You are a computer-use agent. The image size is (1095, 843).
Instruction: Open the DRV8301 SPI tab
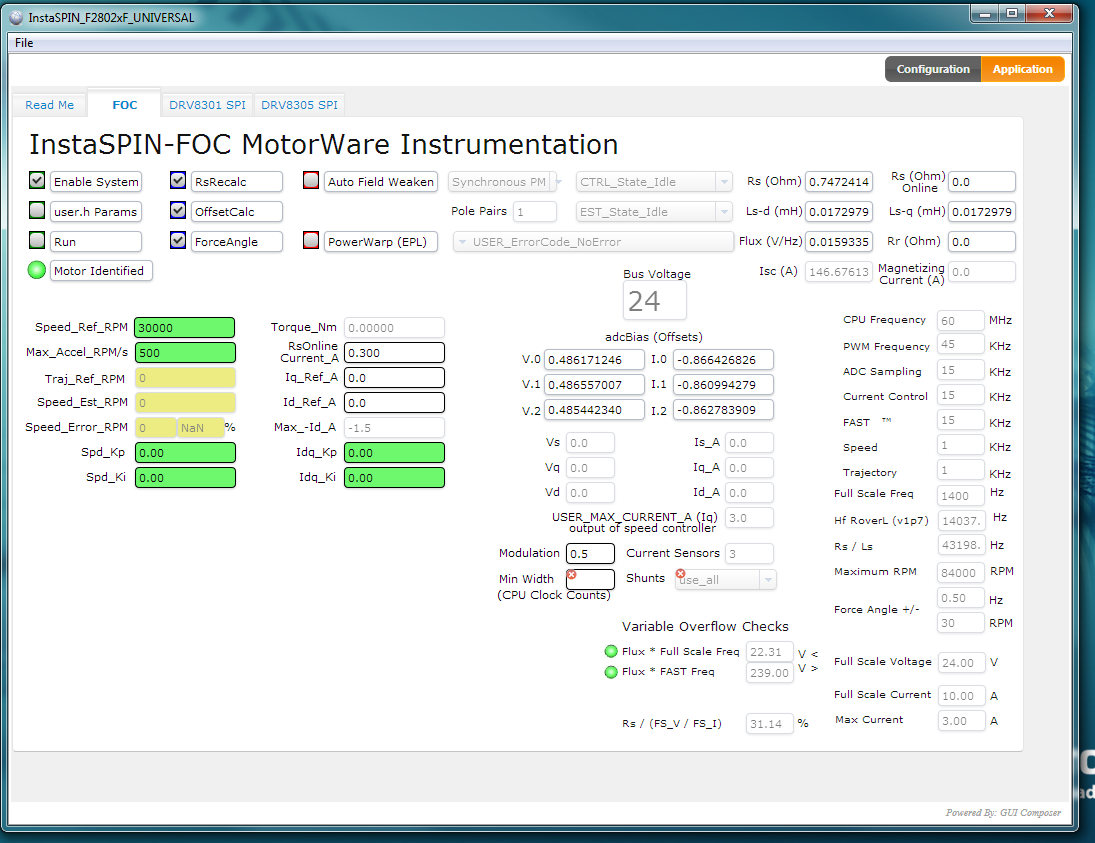click(x=207, y=105)
